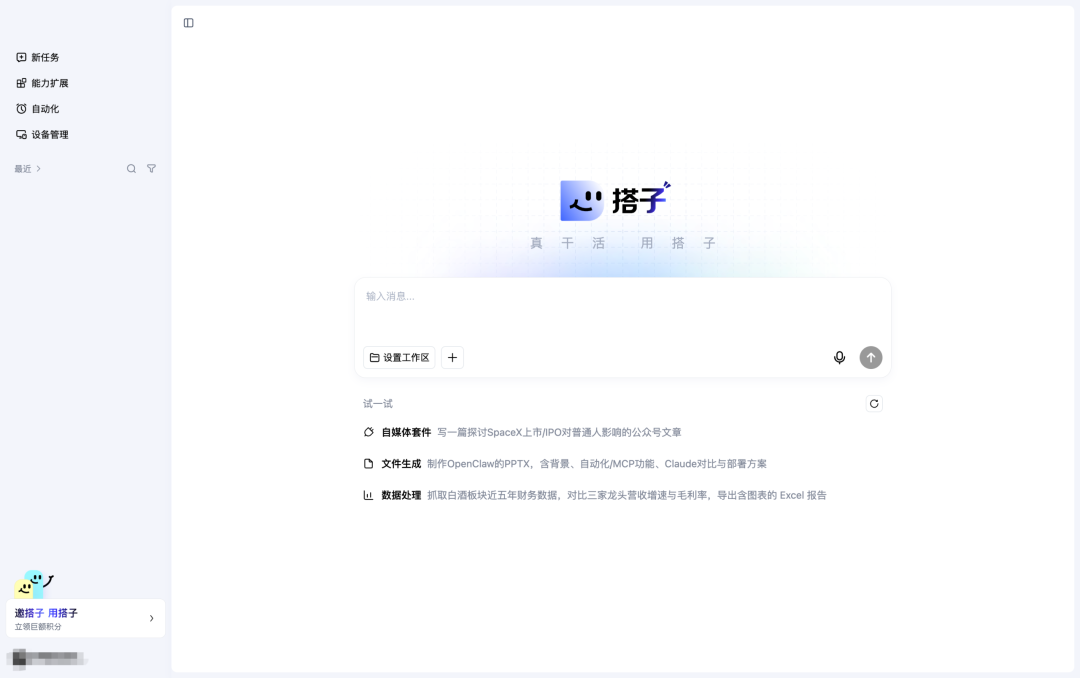Click the 最近 label text
The width and height of the screenshot is (1080, 678).
coord(23,169)
